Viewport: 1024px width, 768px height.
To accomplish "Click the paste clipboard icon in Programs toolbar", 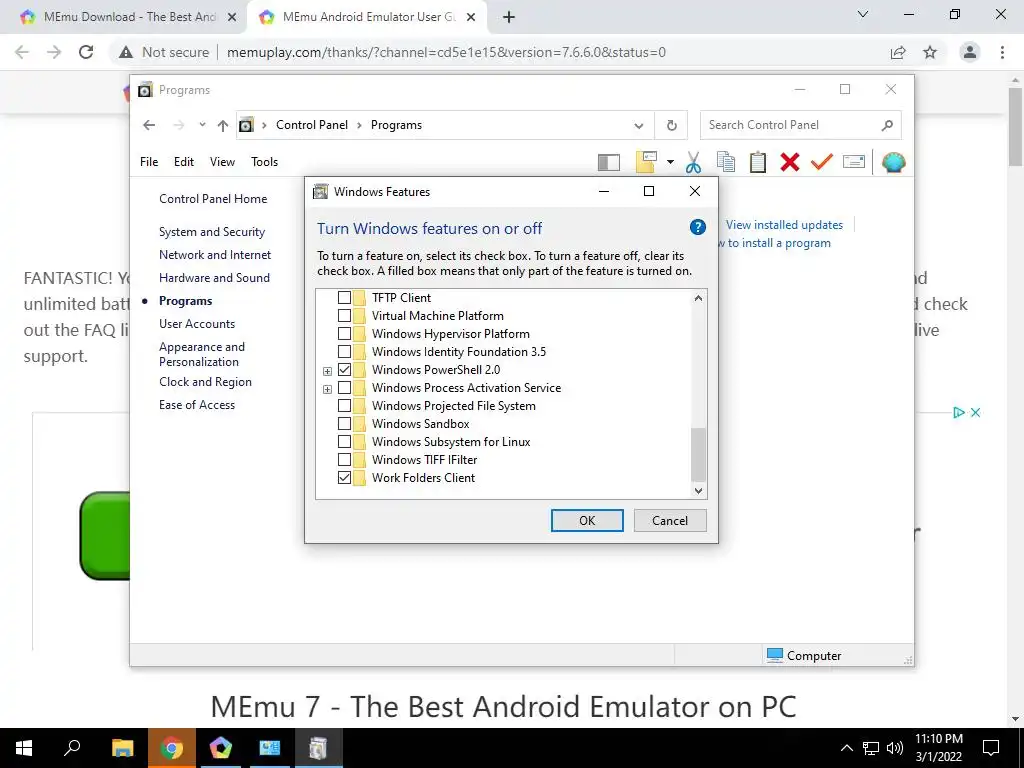I will 758,162.
